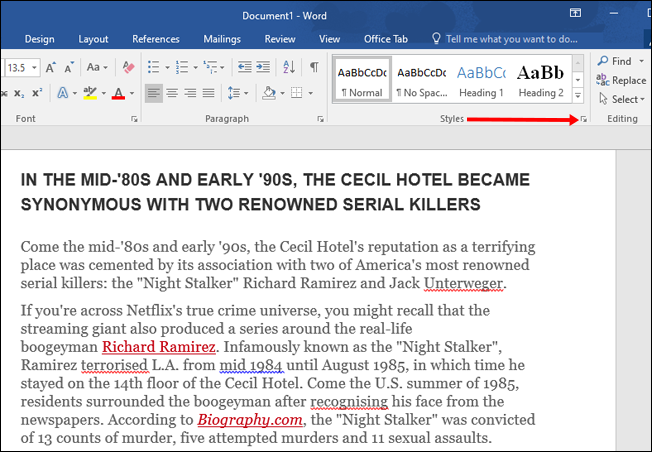652x452 pixels.
Task: Apply red font color
Action: [x=119, y=93]
